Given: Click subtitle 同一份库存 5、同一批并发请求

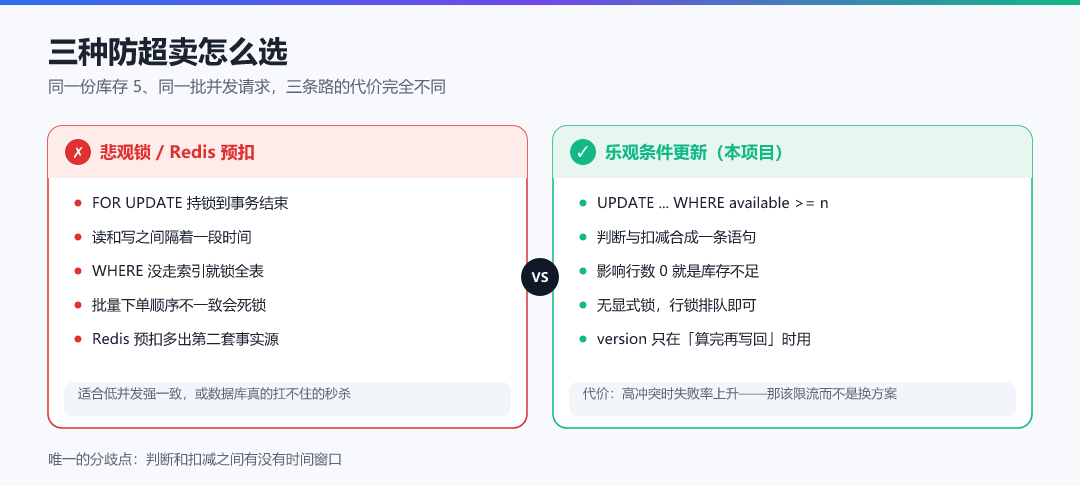Looking at the screenshot, I should (x=247, y=87).
